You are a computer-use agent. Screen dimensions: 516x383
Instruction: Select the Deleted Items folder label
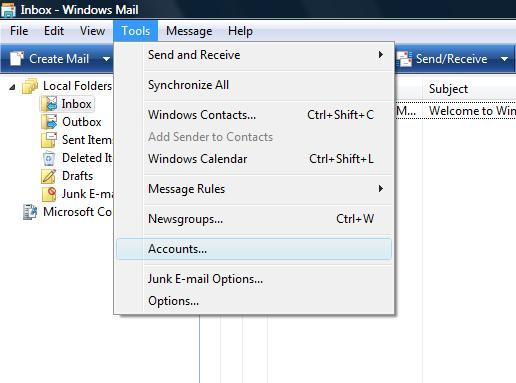pos(87,158)
